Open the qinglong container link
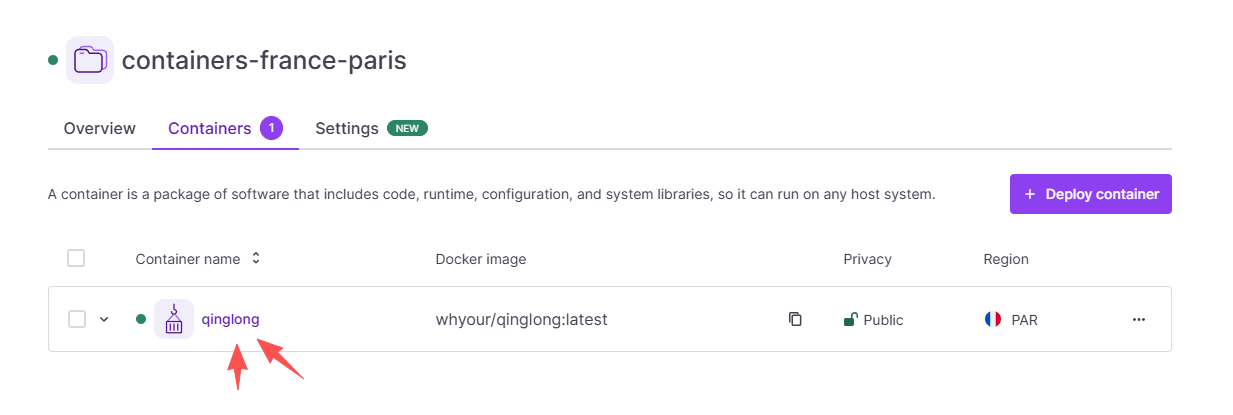This screenshot has height=415, width=1233. tap(230, 320)
